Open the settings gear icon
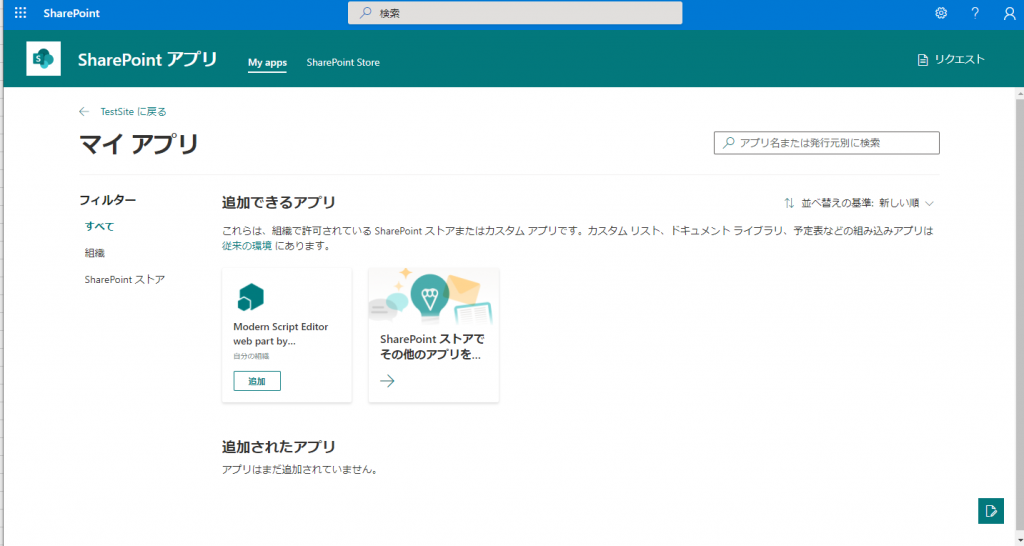 point(941,13)
